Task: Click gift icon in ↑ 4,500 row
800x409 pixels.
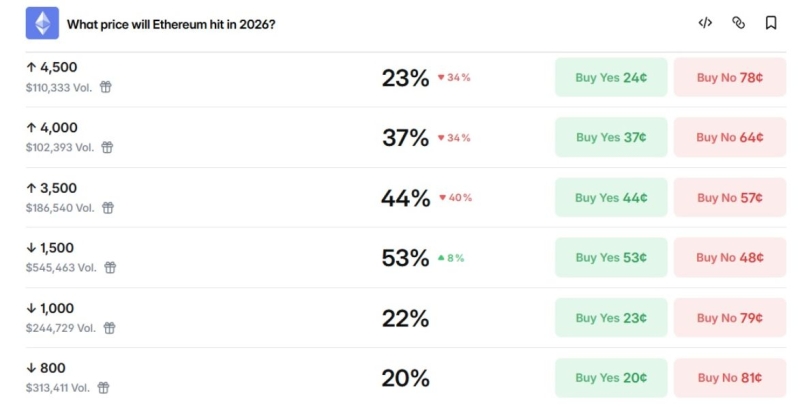Action: click(106, 87)
